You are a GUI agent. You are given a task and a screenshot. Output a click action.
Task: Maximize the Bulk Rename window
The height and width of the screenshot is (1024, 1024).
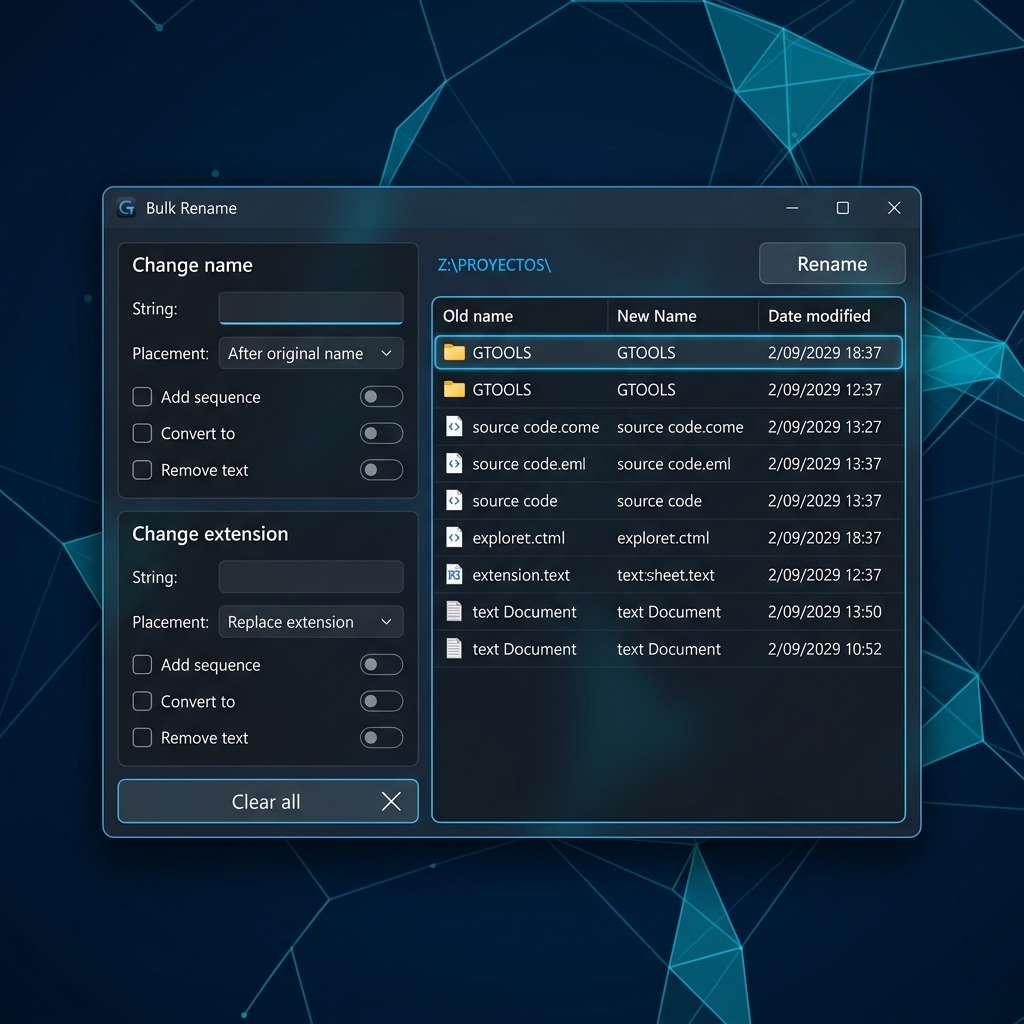click(x=843, y=208)
